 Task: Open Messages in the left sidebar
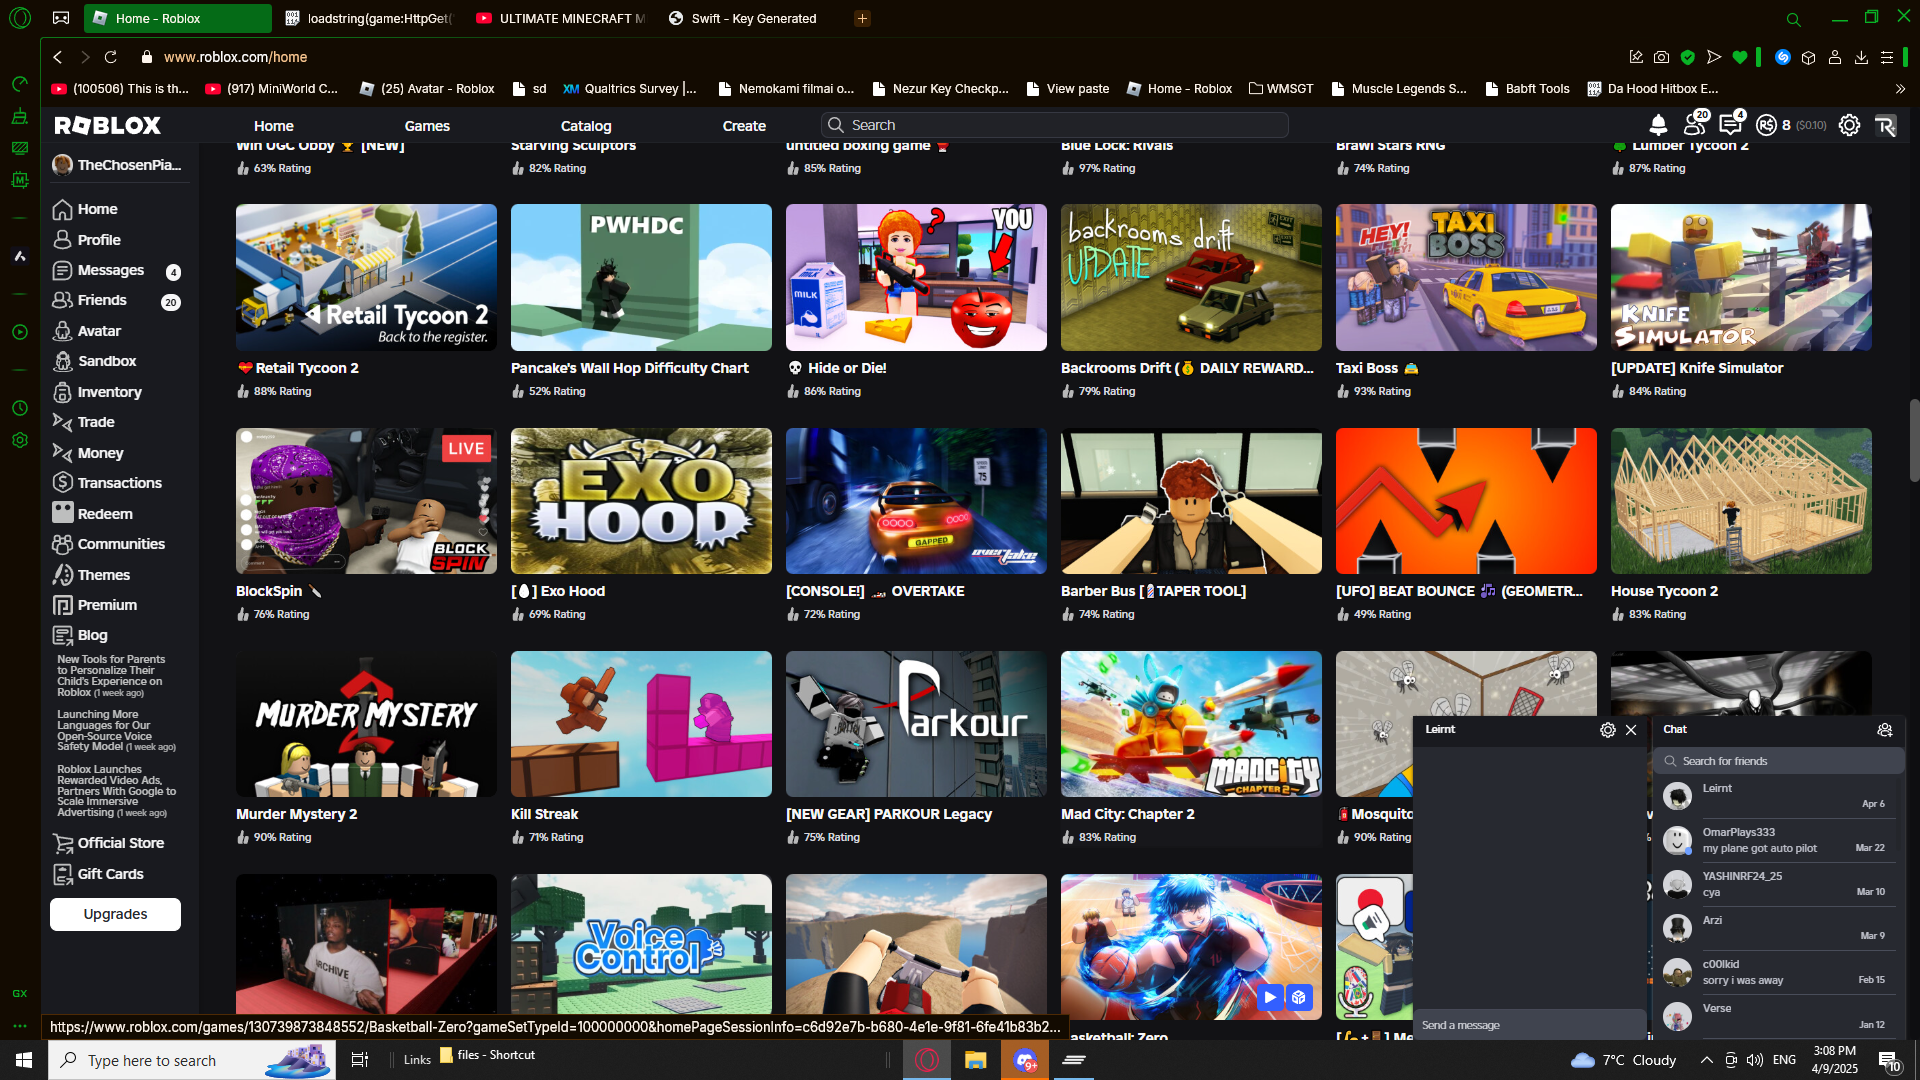pyautogui.click(x=98, y=270)
